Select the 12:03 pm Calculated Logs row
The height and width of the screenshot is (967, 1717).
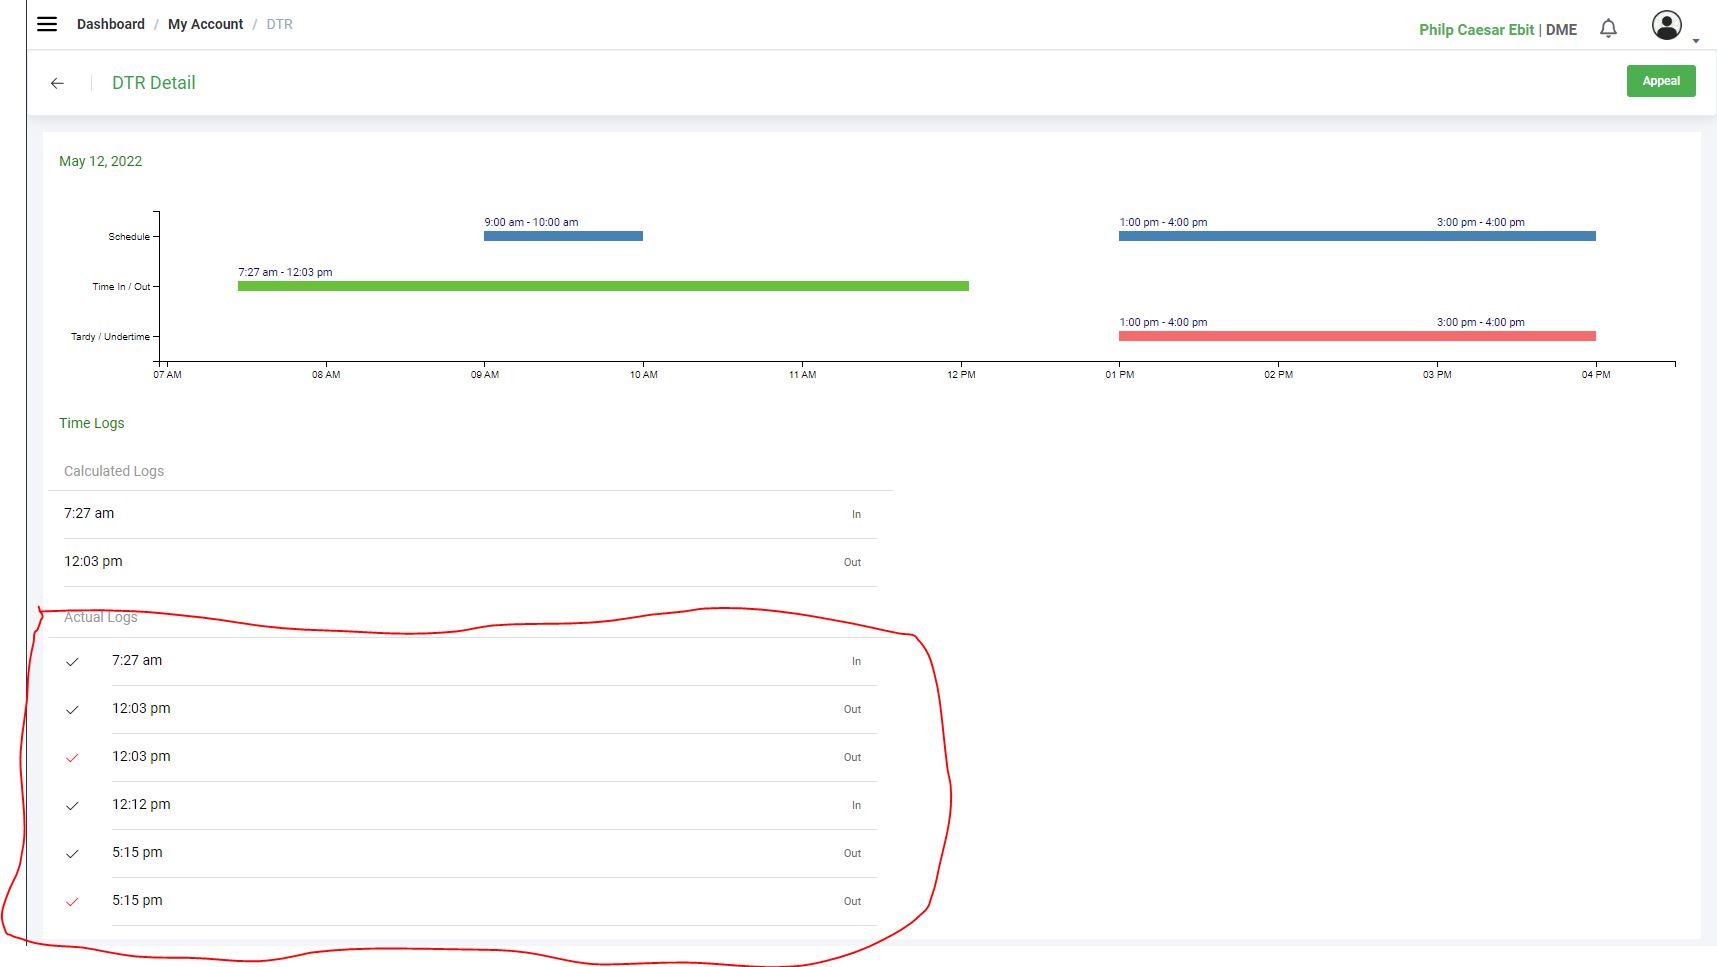[462, 562]
